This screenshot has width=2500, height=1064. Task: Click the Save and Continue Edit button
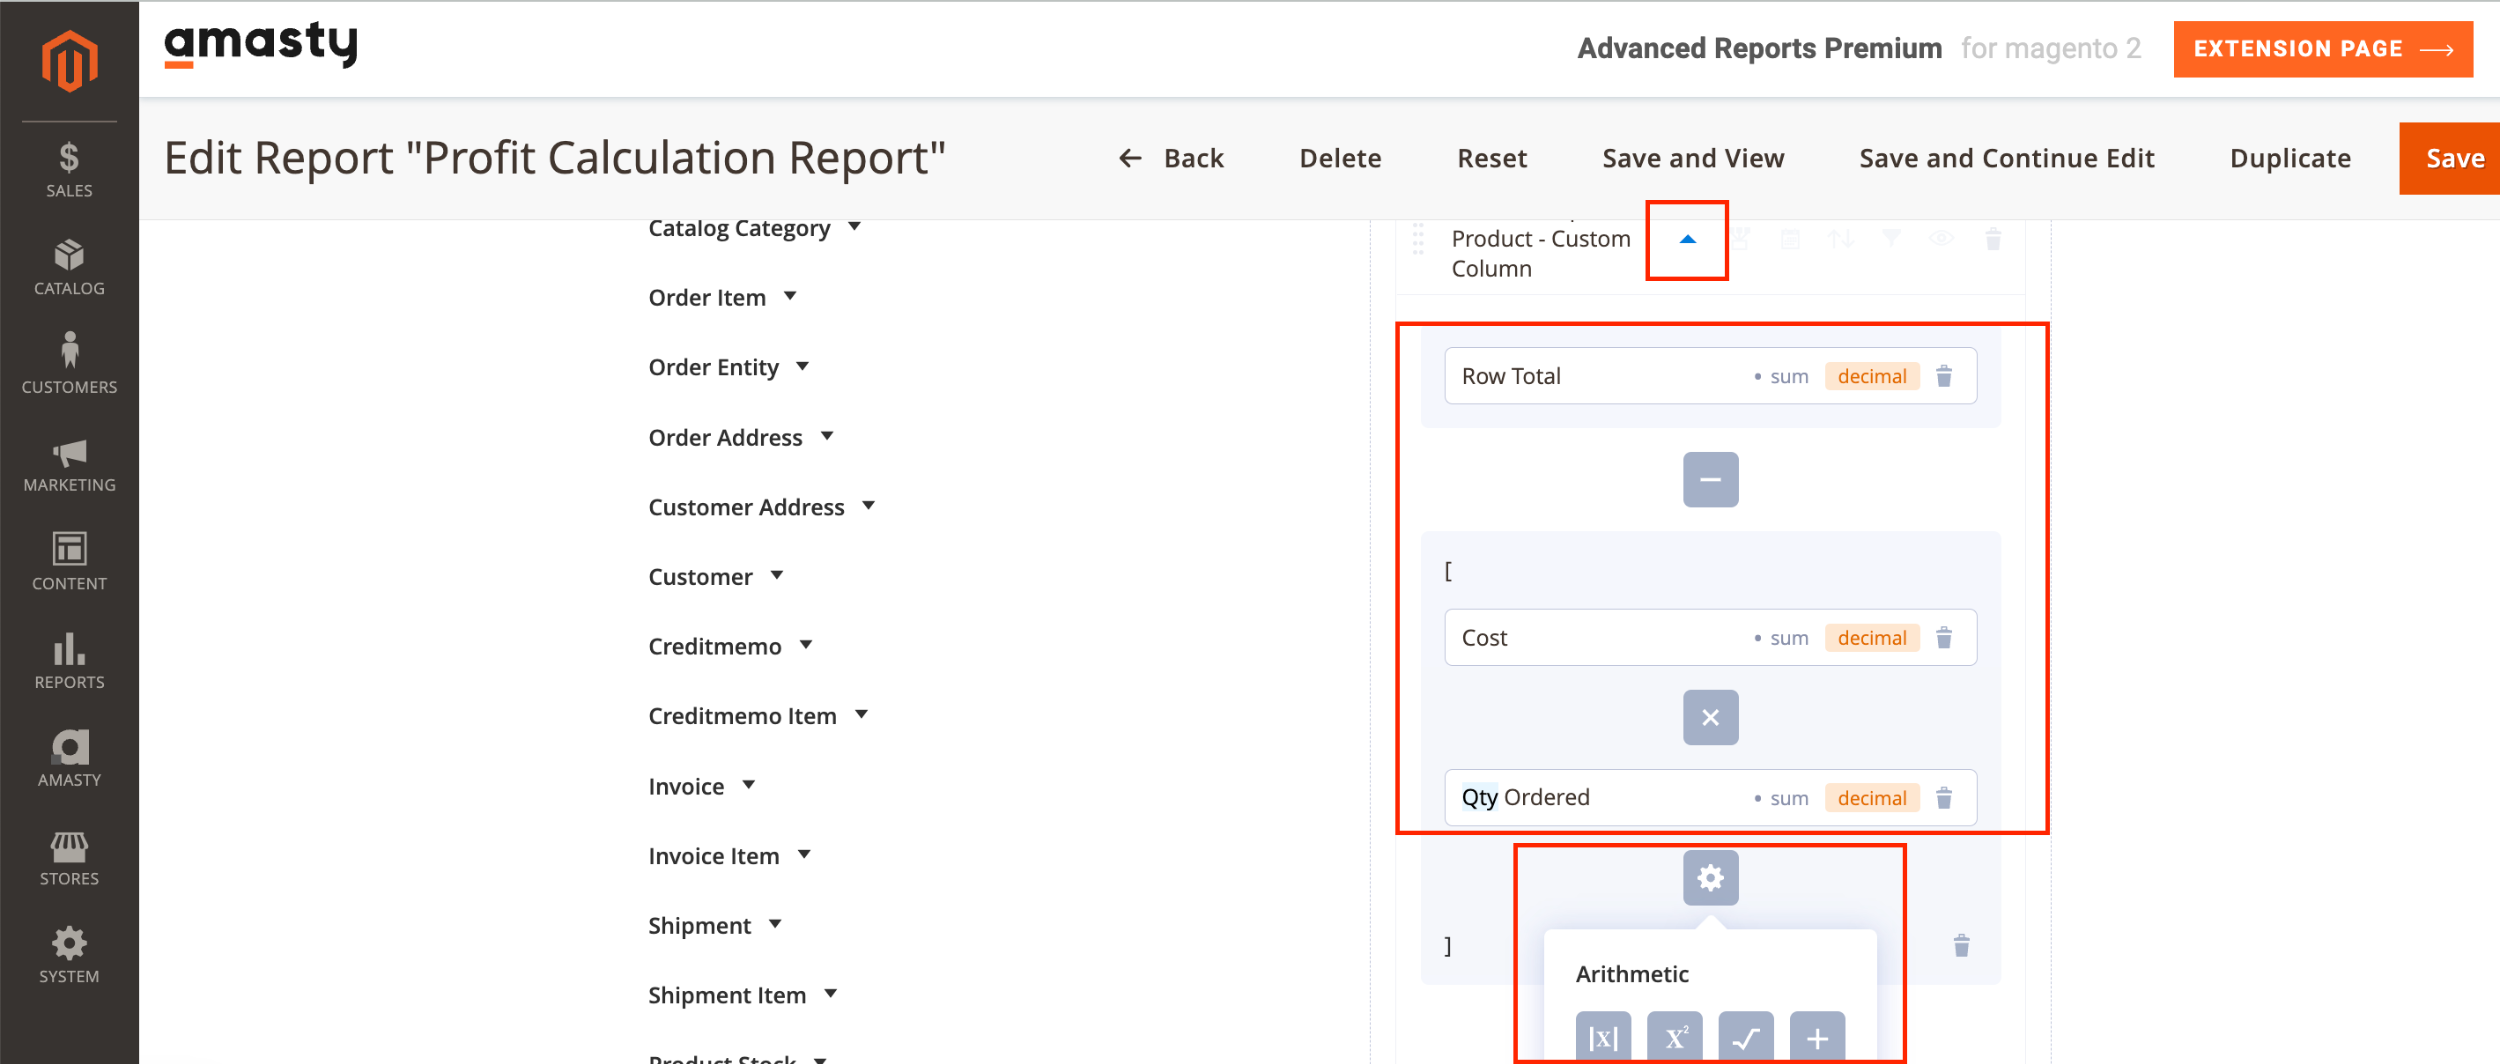click(2006, 157)
